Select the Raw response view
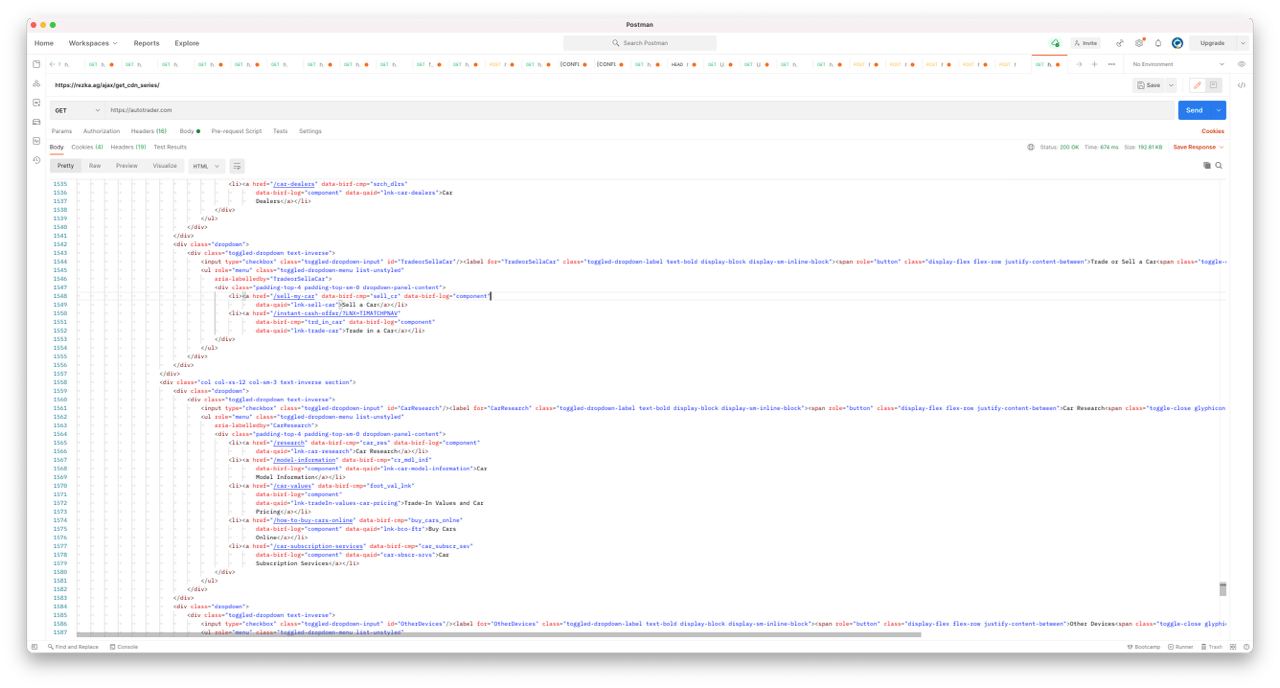The height and width of the screenshot is (688, 1280). coord(94,166)
